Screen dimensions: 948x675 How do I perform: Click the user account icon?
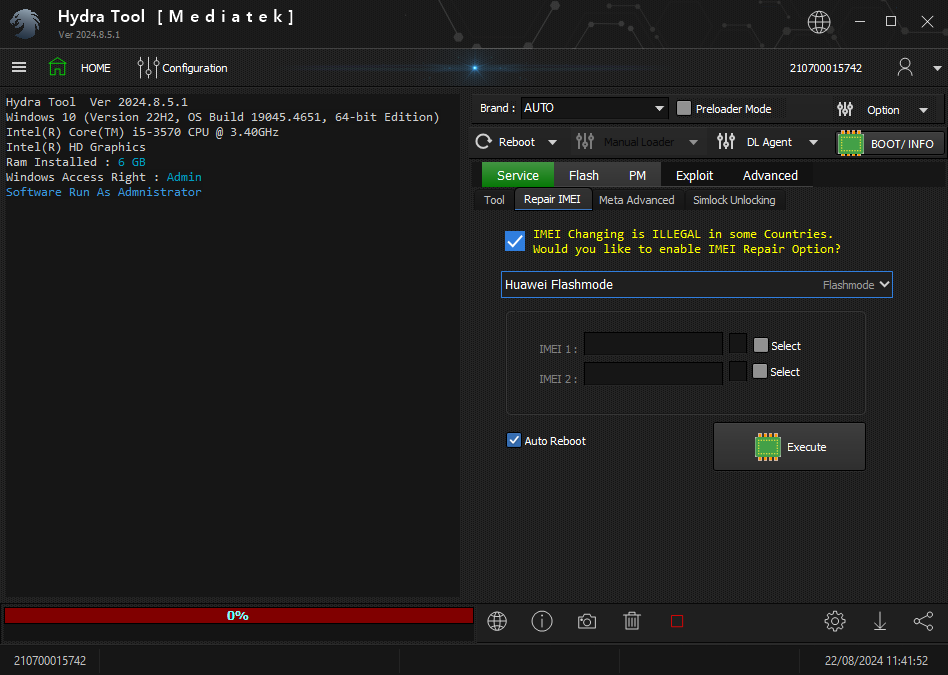(905, 68)
